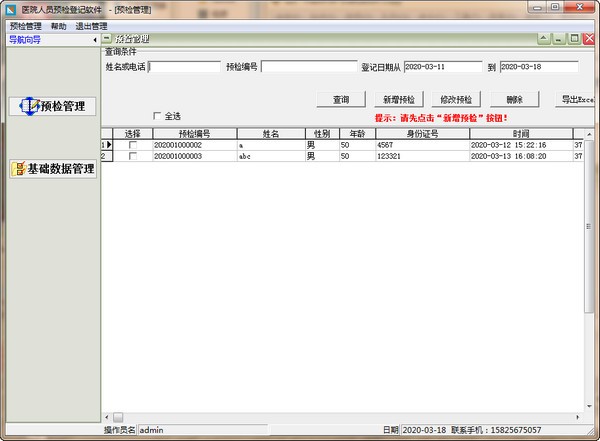
Task: Click the 修改预检 button
Action: (455, 100)
